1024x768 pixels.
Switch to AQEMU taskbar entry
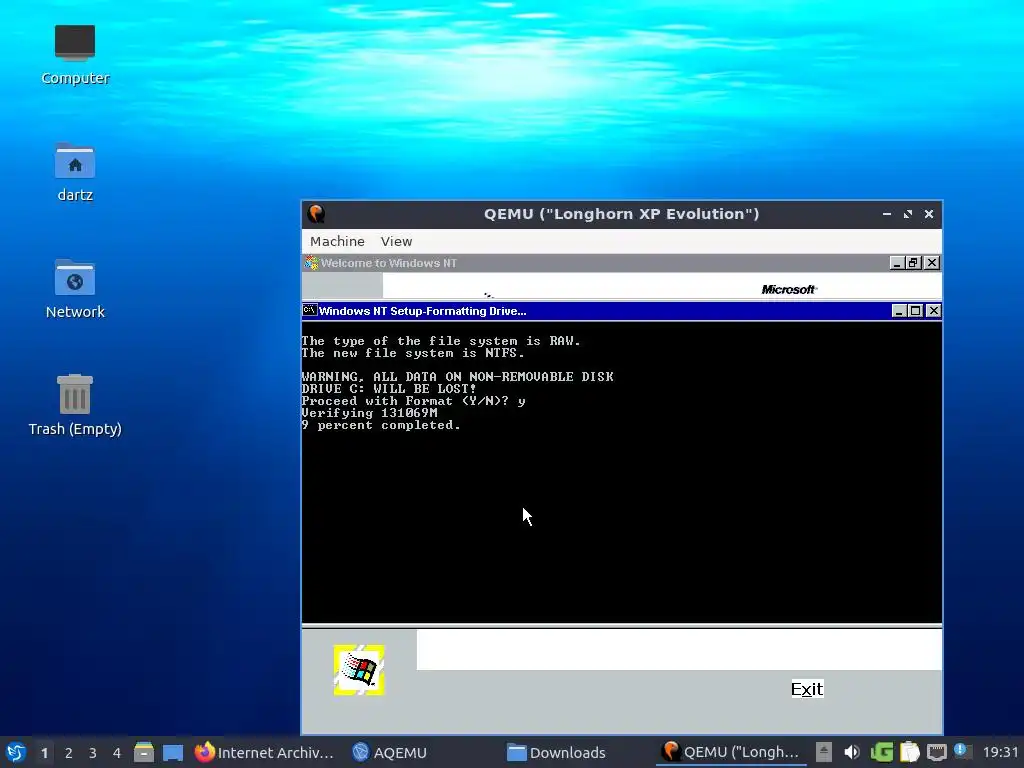click(389, 752)
